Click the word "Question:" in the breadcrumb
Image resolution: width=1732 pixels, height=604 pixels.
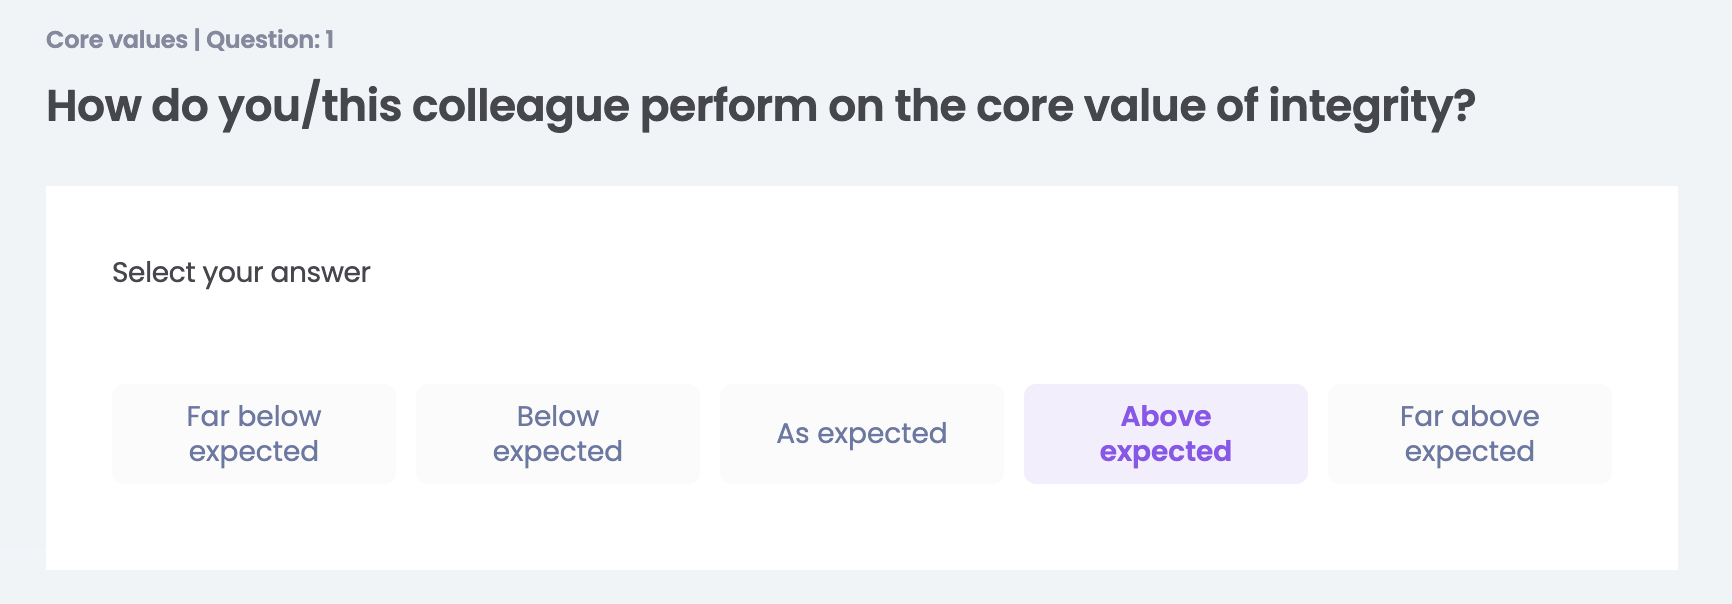pos(263,40)
